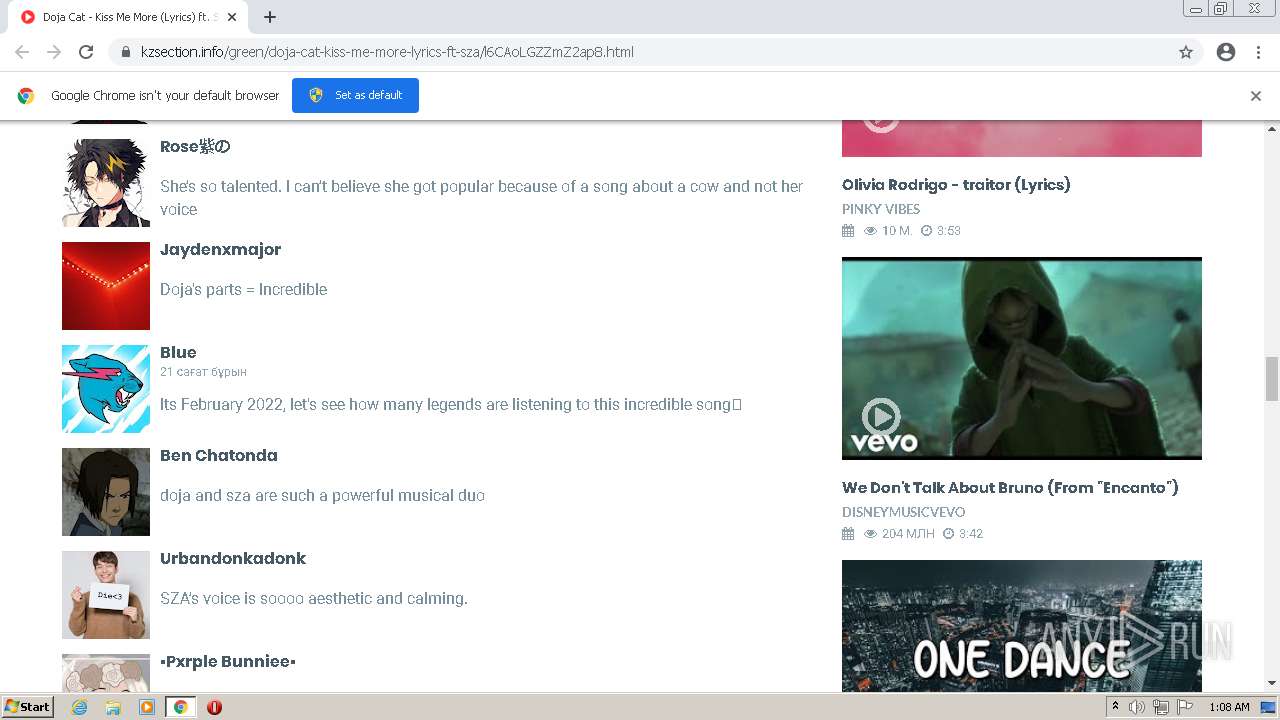
Task: Open Ben Chatonda commenter name
Action: click(x=219, y=455)
